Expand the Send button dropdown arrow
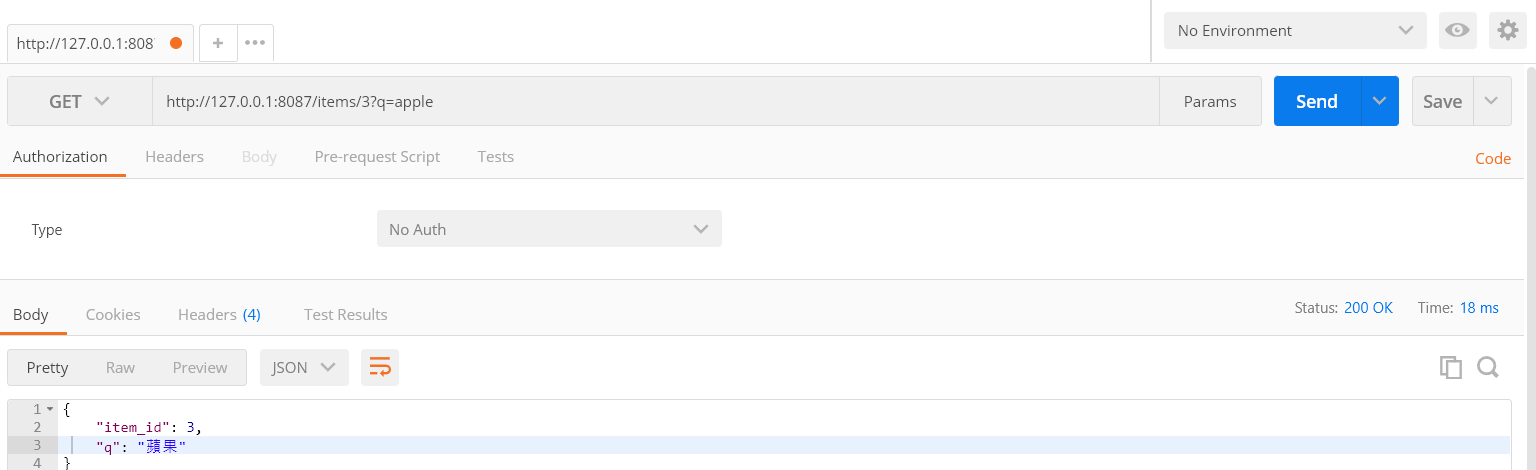 pyautogui.click(x=1380, y=101)
